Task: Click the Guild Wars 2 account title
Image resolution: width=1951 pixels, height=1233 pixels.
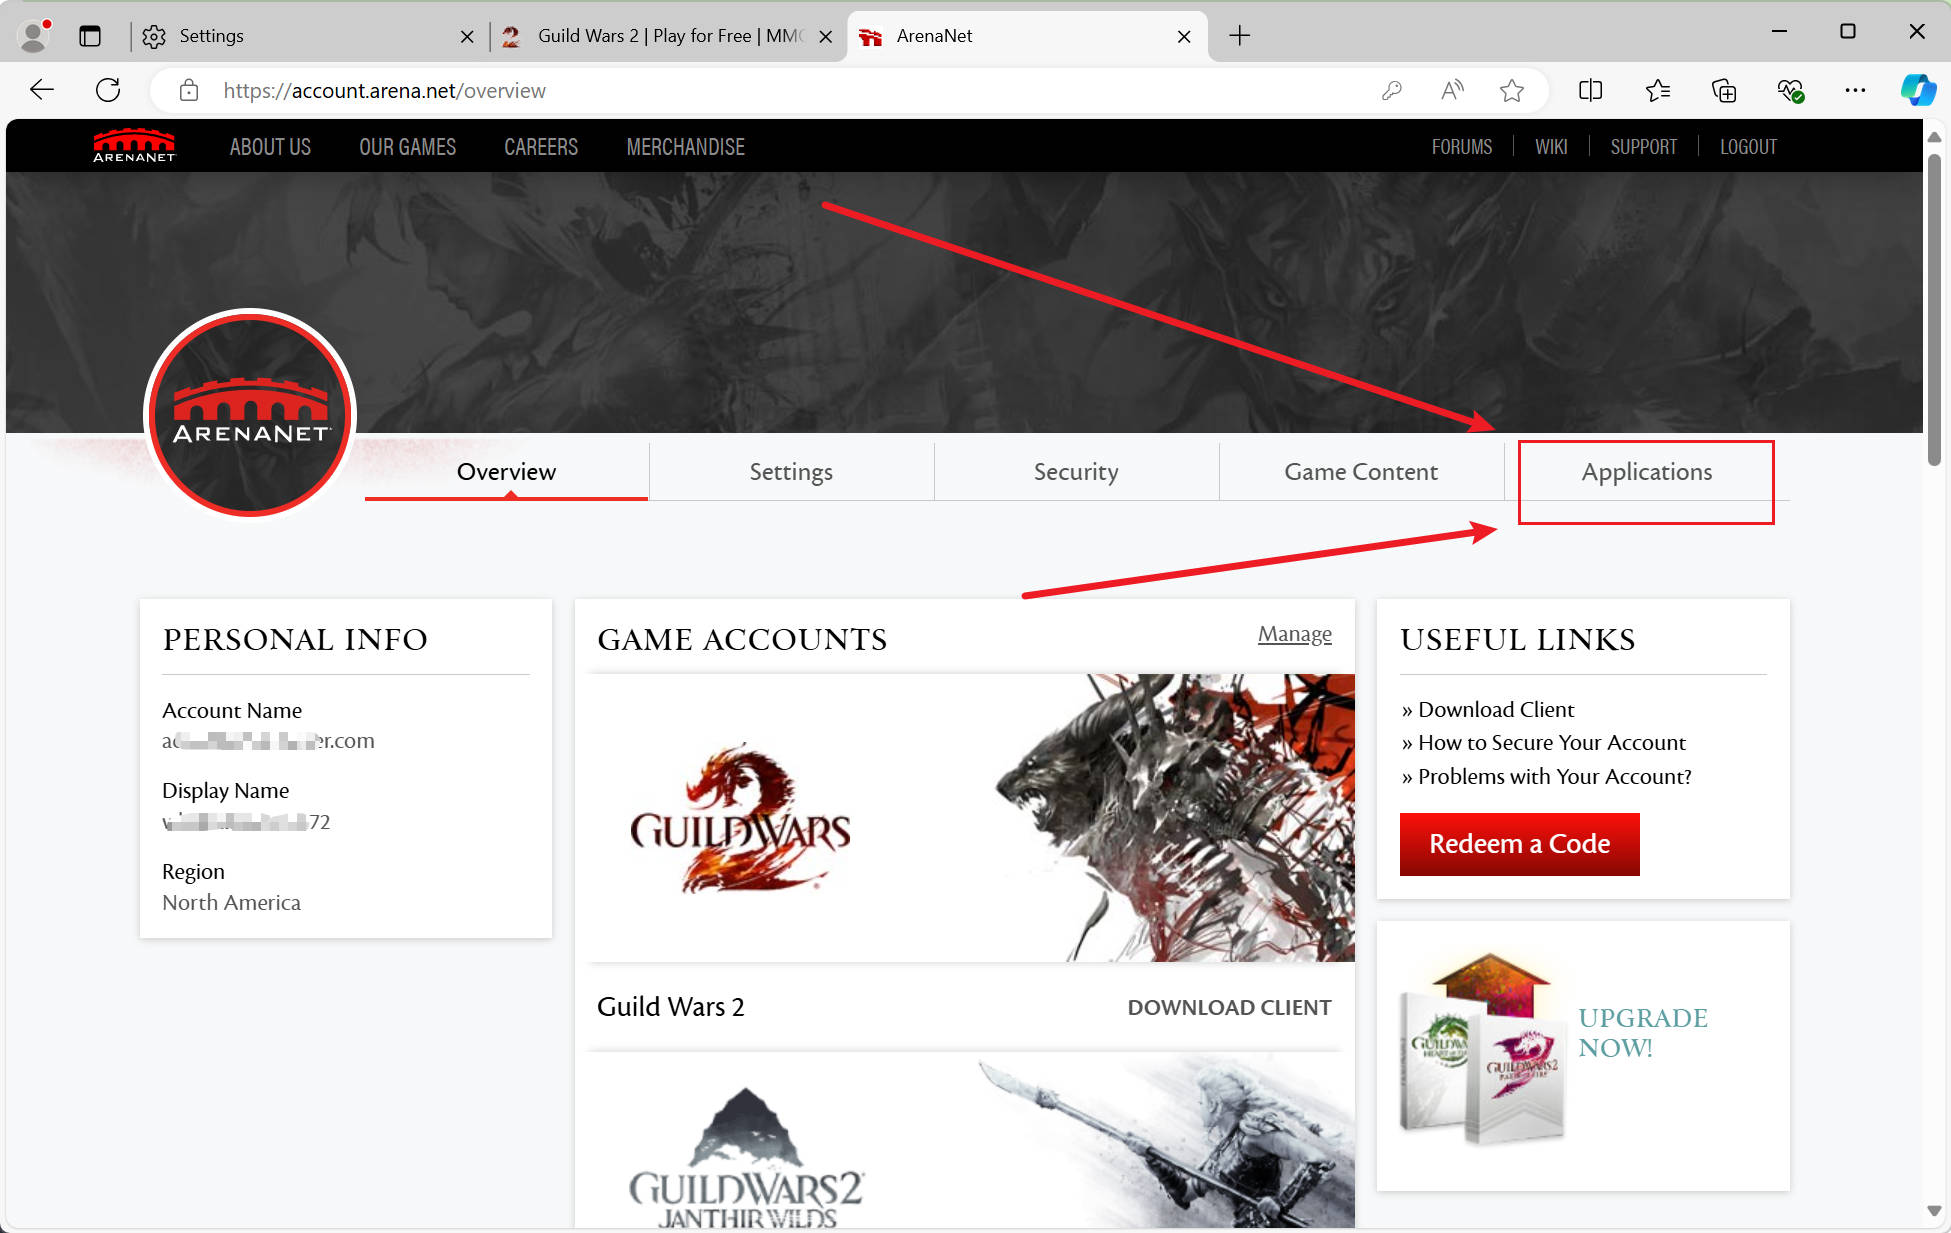Action: pyautogui.click(x=670, y=1007)
